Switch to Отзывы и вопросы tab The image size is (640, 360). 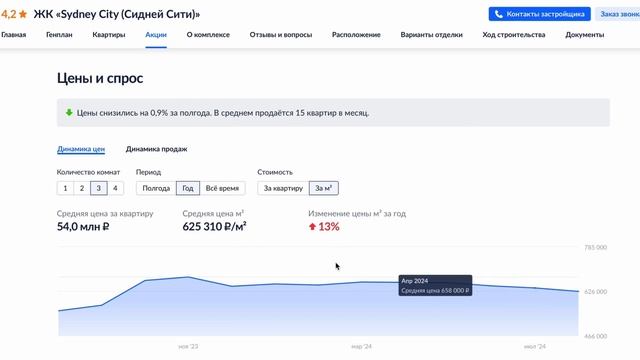point(281,35)
